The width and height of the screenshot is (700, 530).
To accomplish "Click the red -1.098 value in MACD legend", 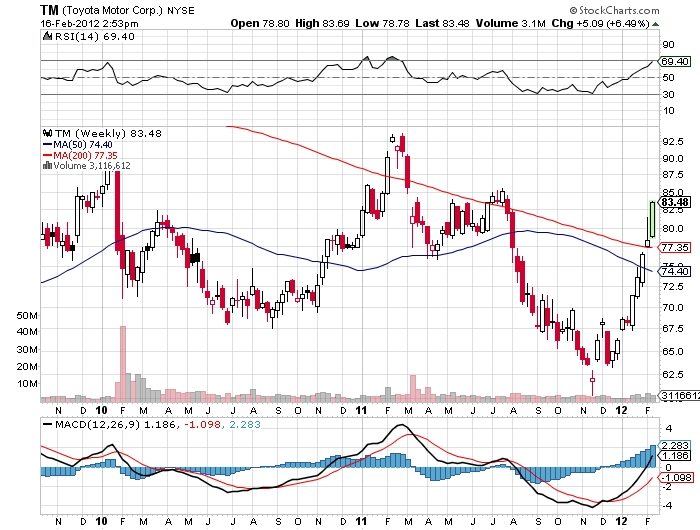I will (x=203, y=424).
